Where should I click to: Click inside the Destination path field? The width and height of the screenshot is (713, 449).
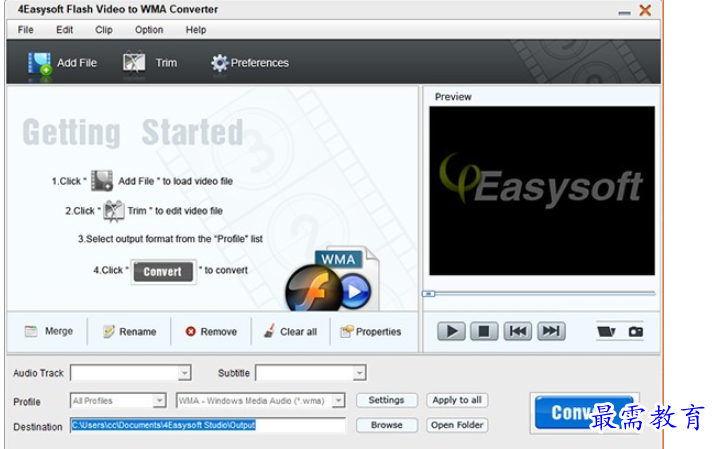208,425
